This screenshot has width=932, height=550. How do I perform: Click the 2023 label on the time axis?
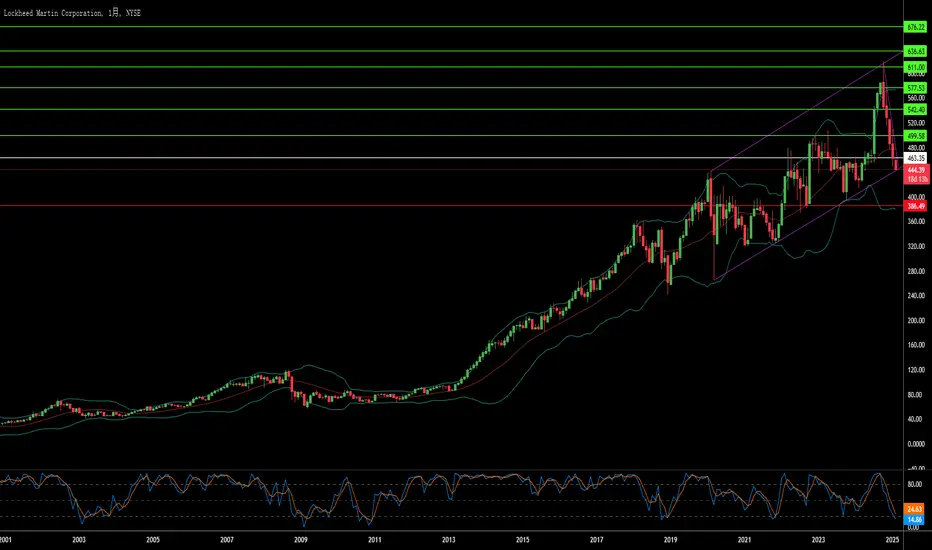(818, 540)
